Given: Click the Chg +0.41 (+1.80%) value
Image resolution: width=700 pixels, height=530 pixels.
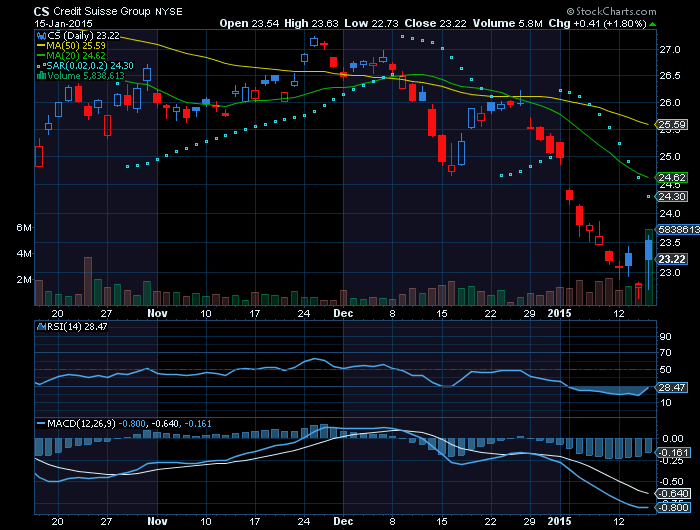Looking at the screenshot, I should [x=597, y=24].
